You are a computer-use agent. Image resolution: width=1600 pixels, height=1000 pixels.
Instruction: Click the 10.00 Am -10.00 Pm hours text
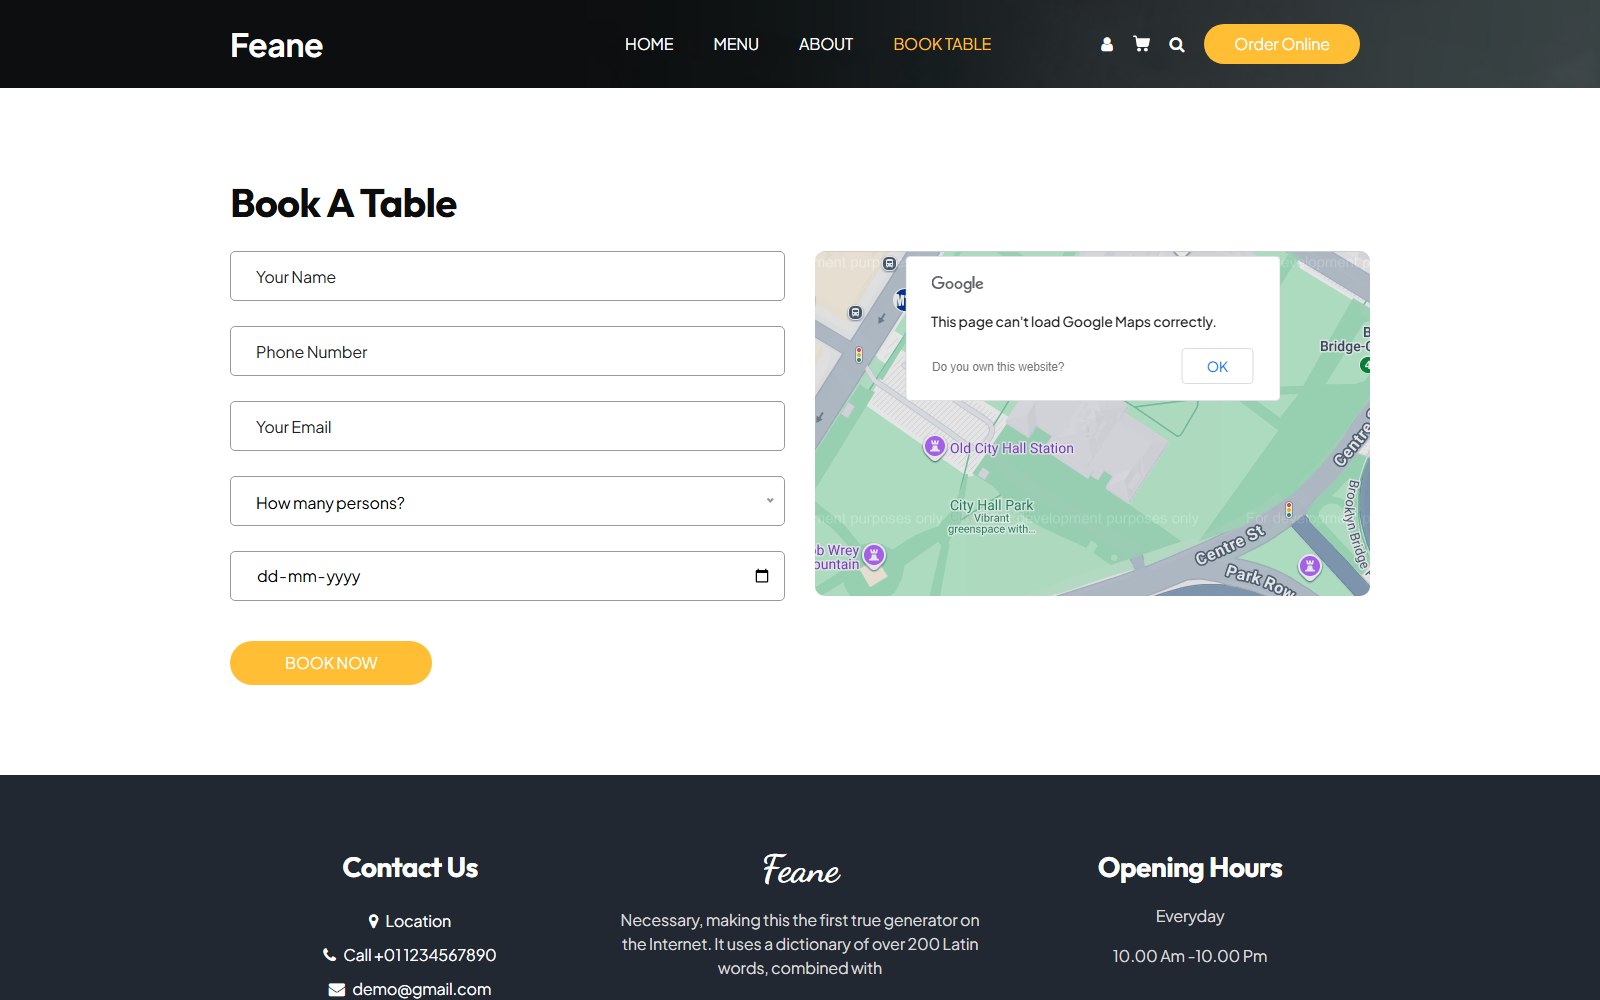click(1190, 956)
